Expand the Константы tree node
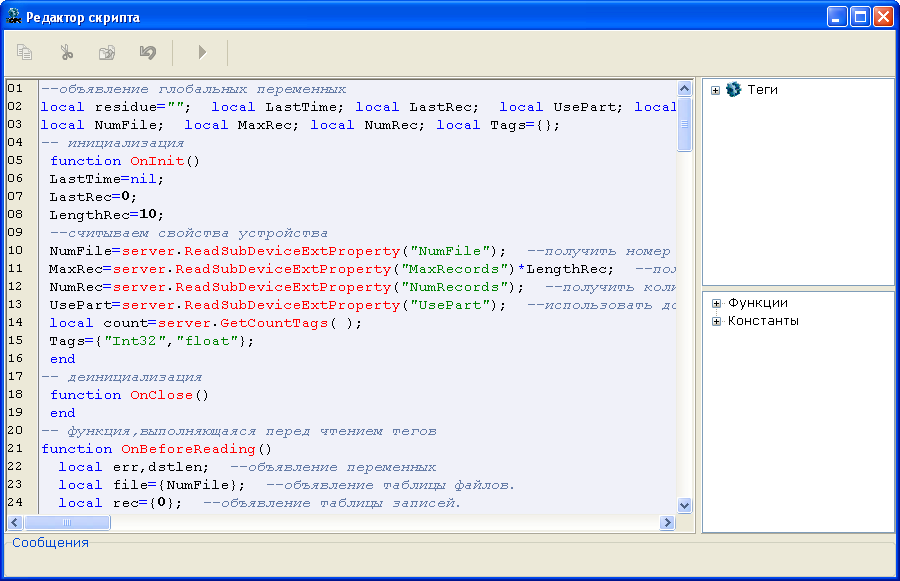The height and width of the screenshot is (581, 900). tap(716, 322)
